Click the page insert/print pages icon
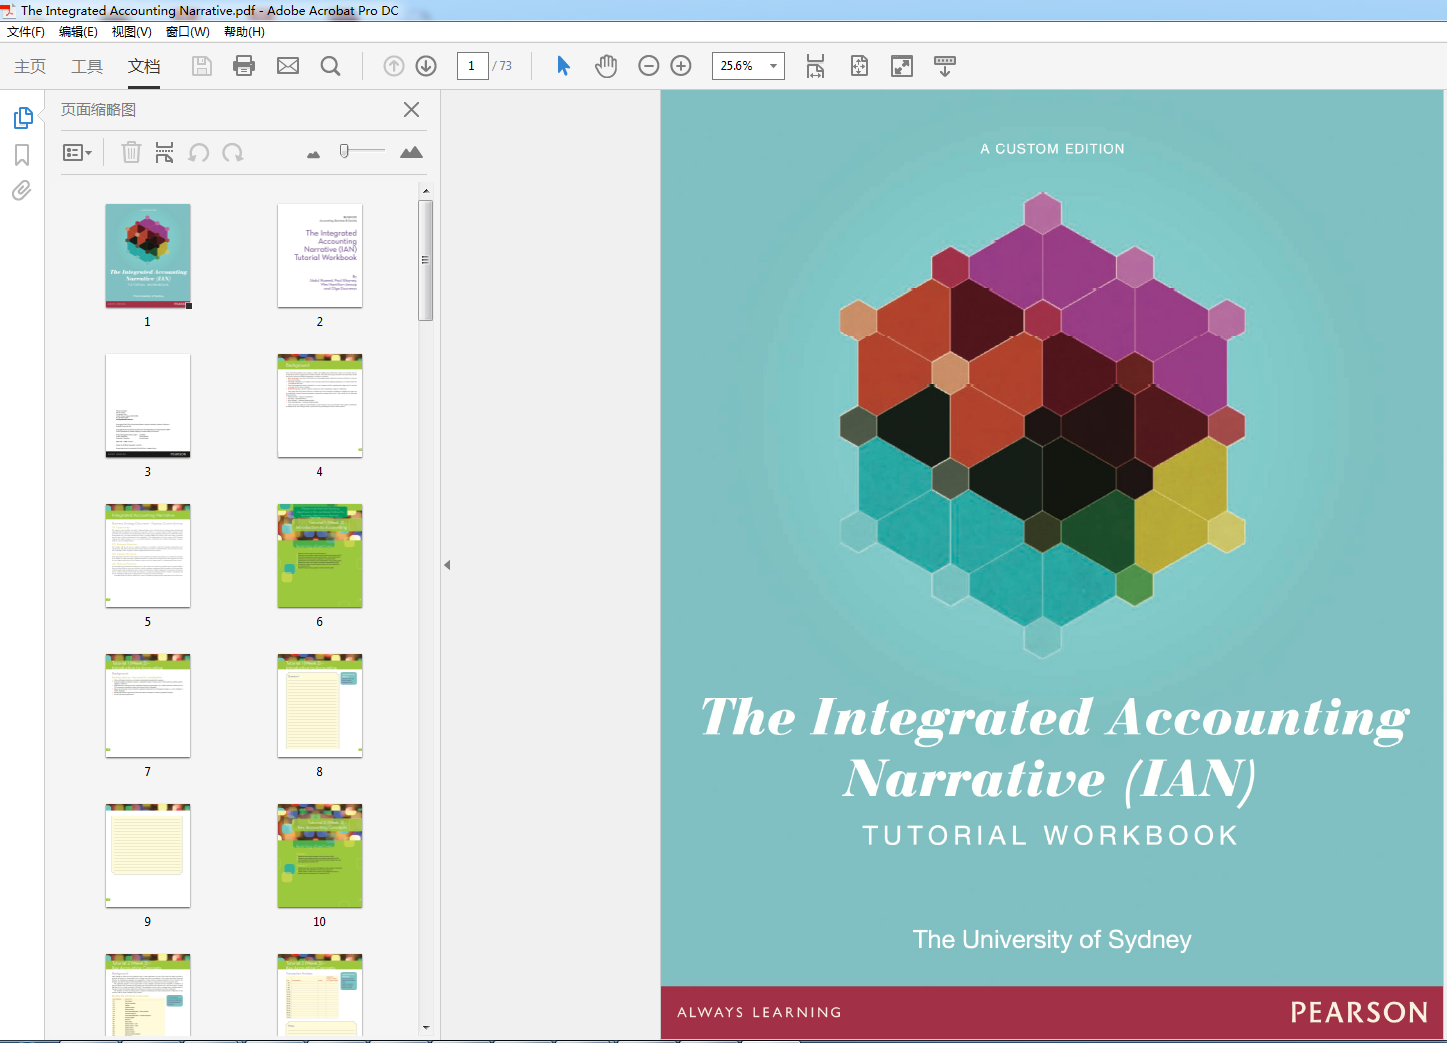Screen dimensions: 1447x1043 pyautogui.click(x=165, y=152)
